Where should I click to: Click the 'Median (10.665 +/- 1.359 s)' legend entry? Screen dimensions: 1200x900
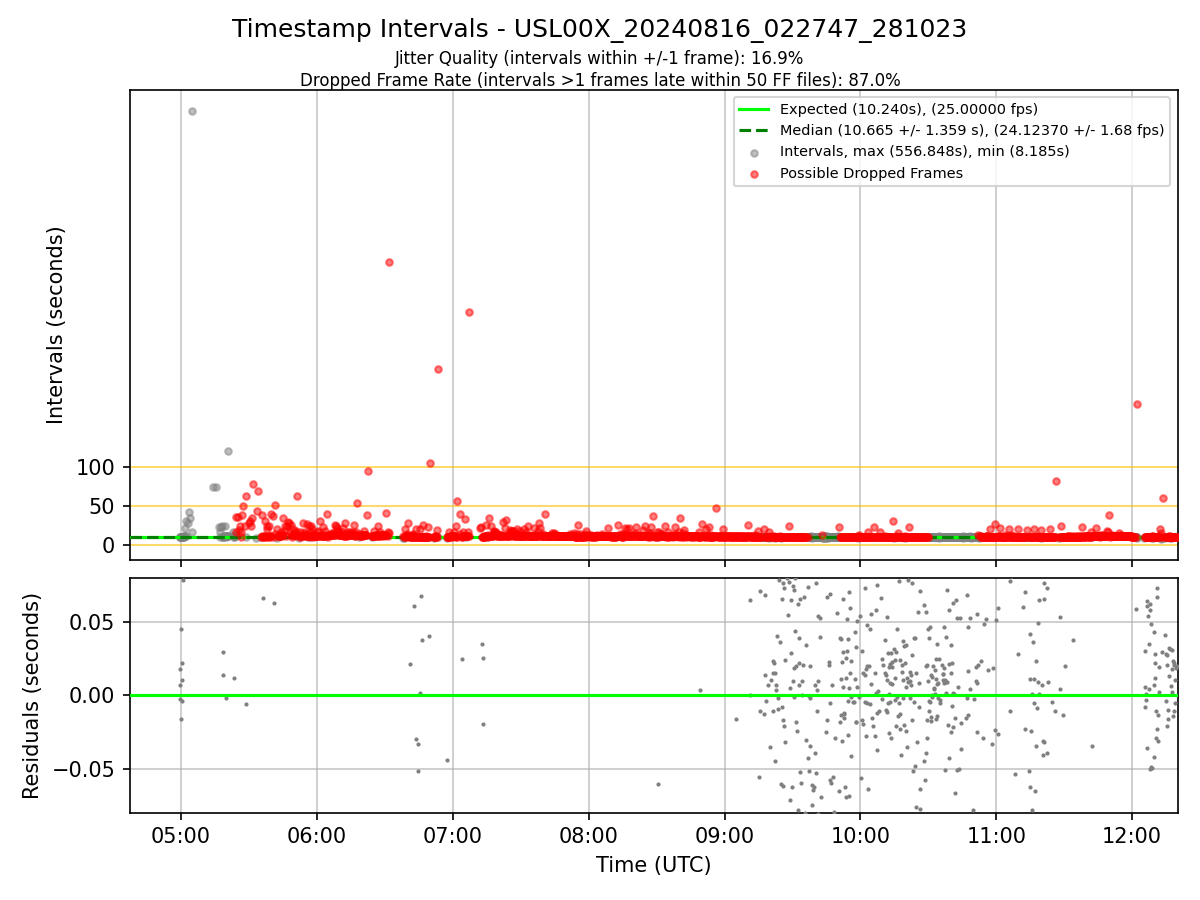(x=972, y=130)
